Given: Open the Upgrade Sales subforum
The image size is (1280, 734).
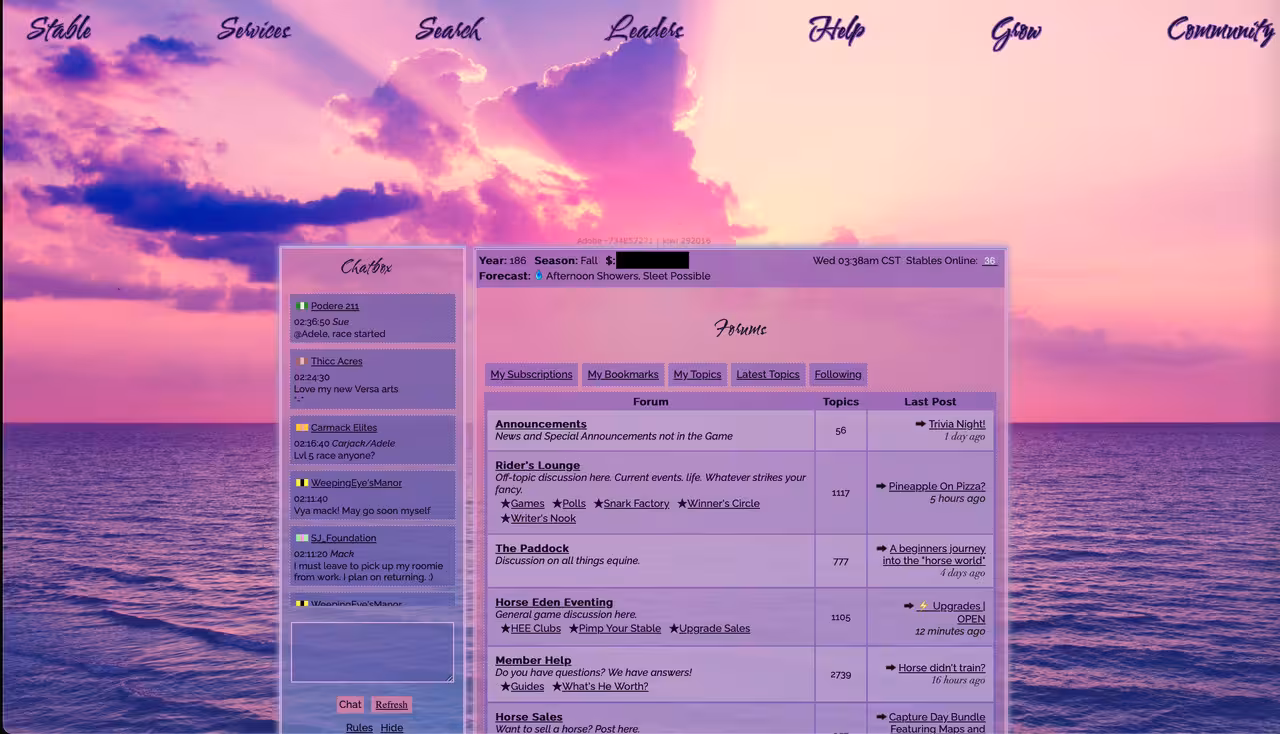Looking at the screenshot, I should pyautogui.click(x=714, y=628).
